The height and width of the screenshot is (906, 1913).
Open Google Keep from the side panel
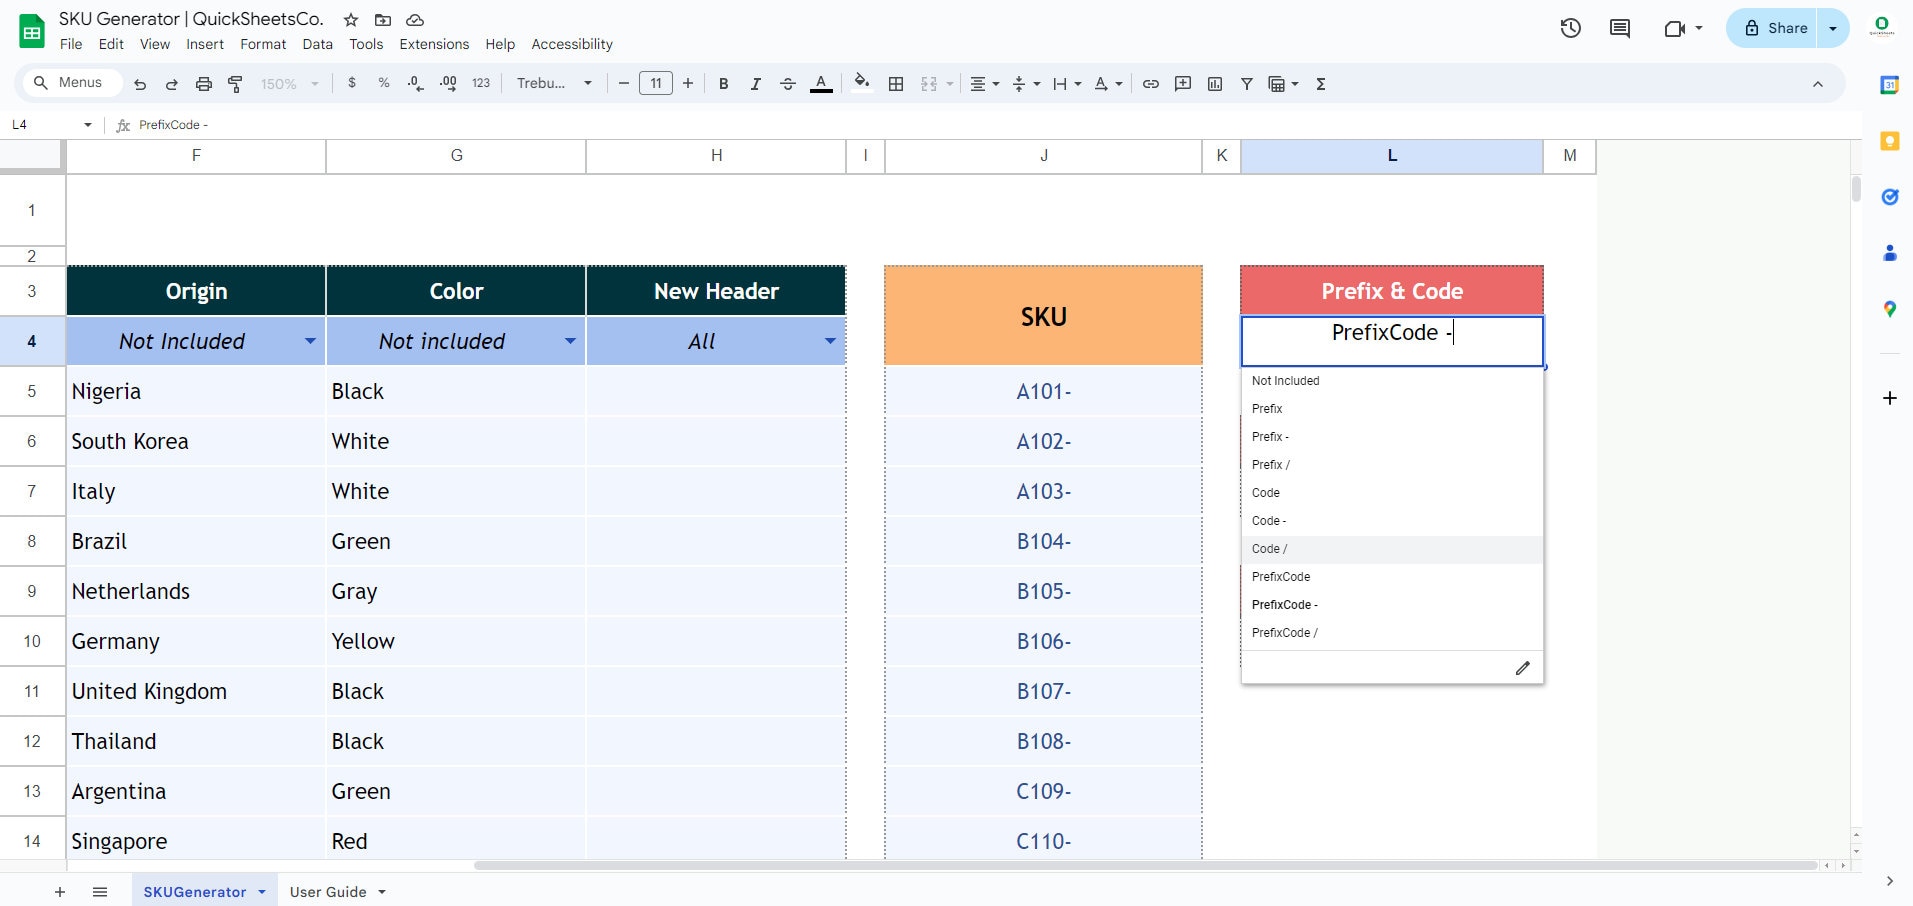pos(1889,141)
